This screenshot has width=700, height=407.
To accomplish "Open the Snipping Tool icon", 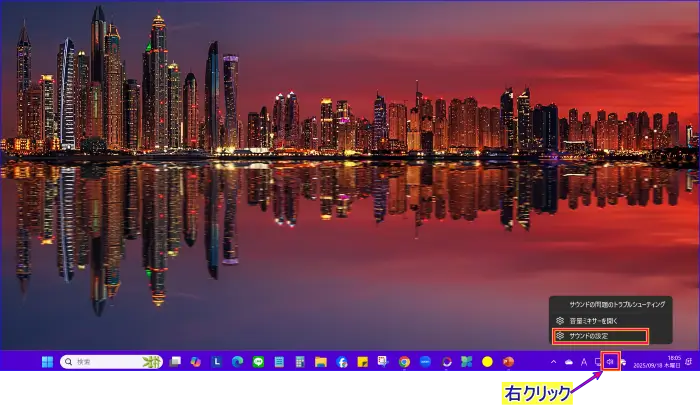I will click(x=446, y=362).
